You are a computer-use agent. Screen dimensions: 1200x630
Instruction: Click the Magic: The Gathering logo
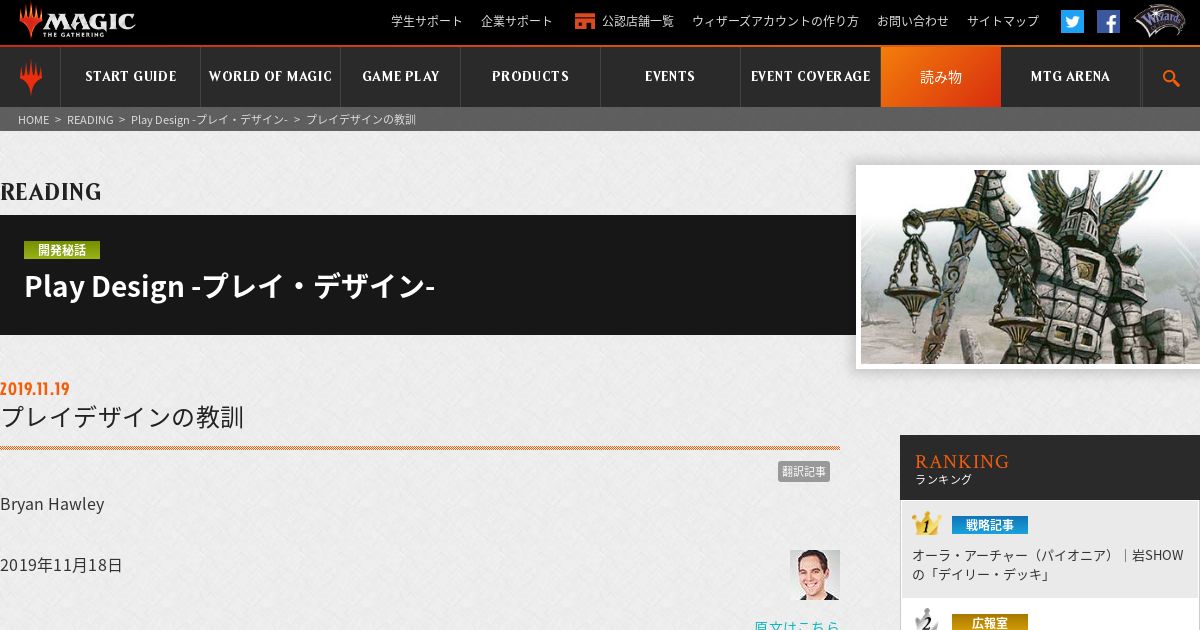77,21
